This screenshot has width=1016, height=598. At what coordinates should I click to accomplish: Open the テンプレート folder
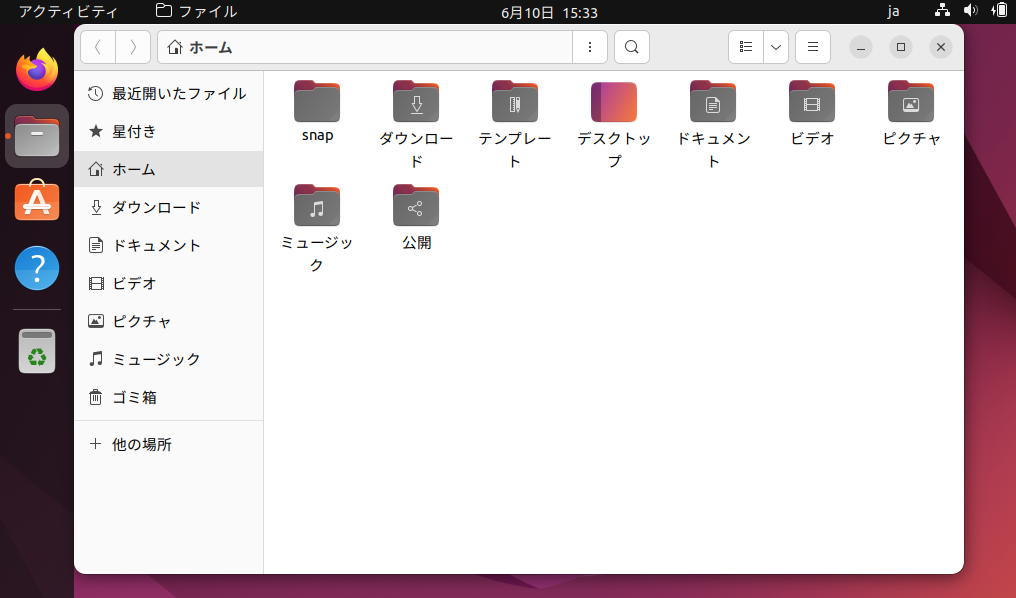point(514,102)
